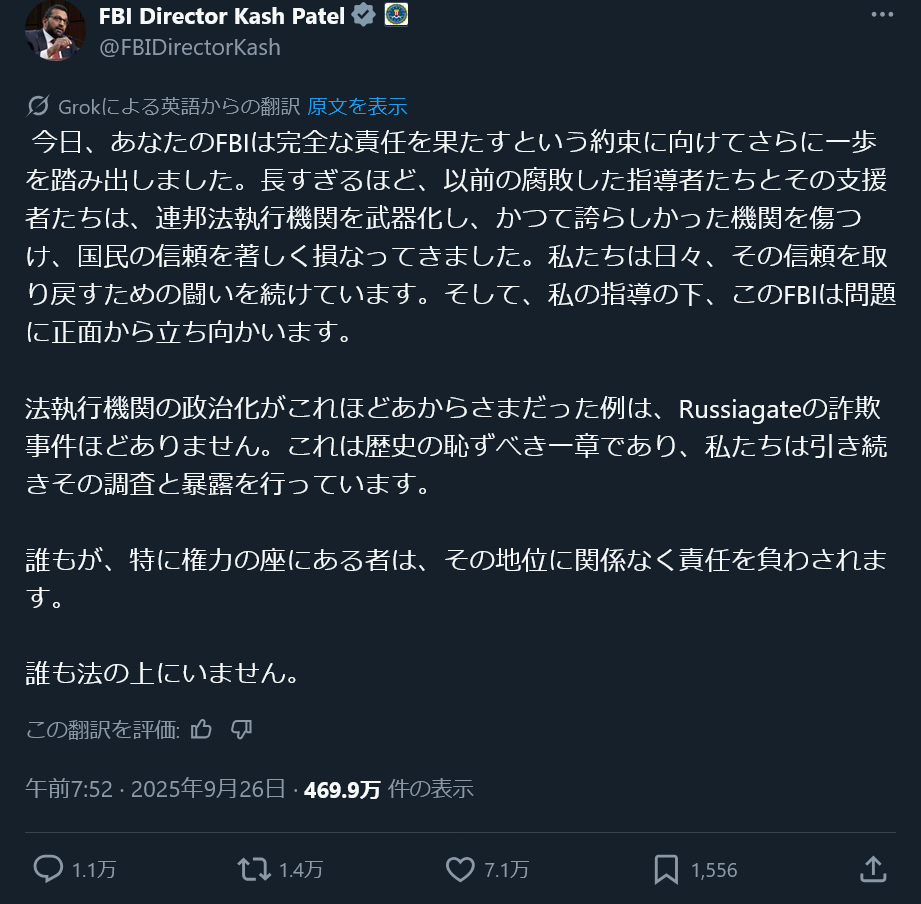
Task: Show original text via 原文を表示
Action: [357, 107]
